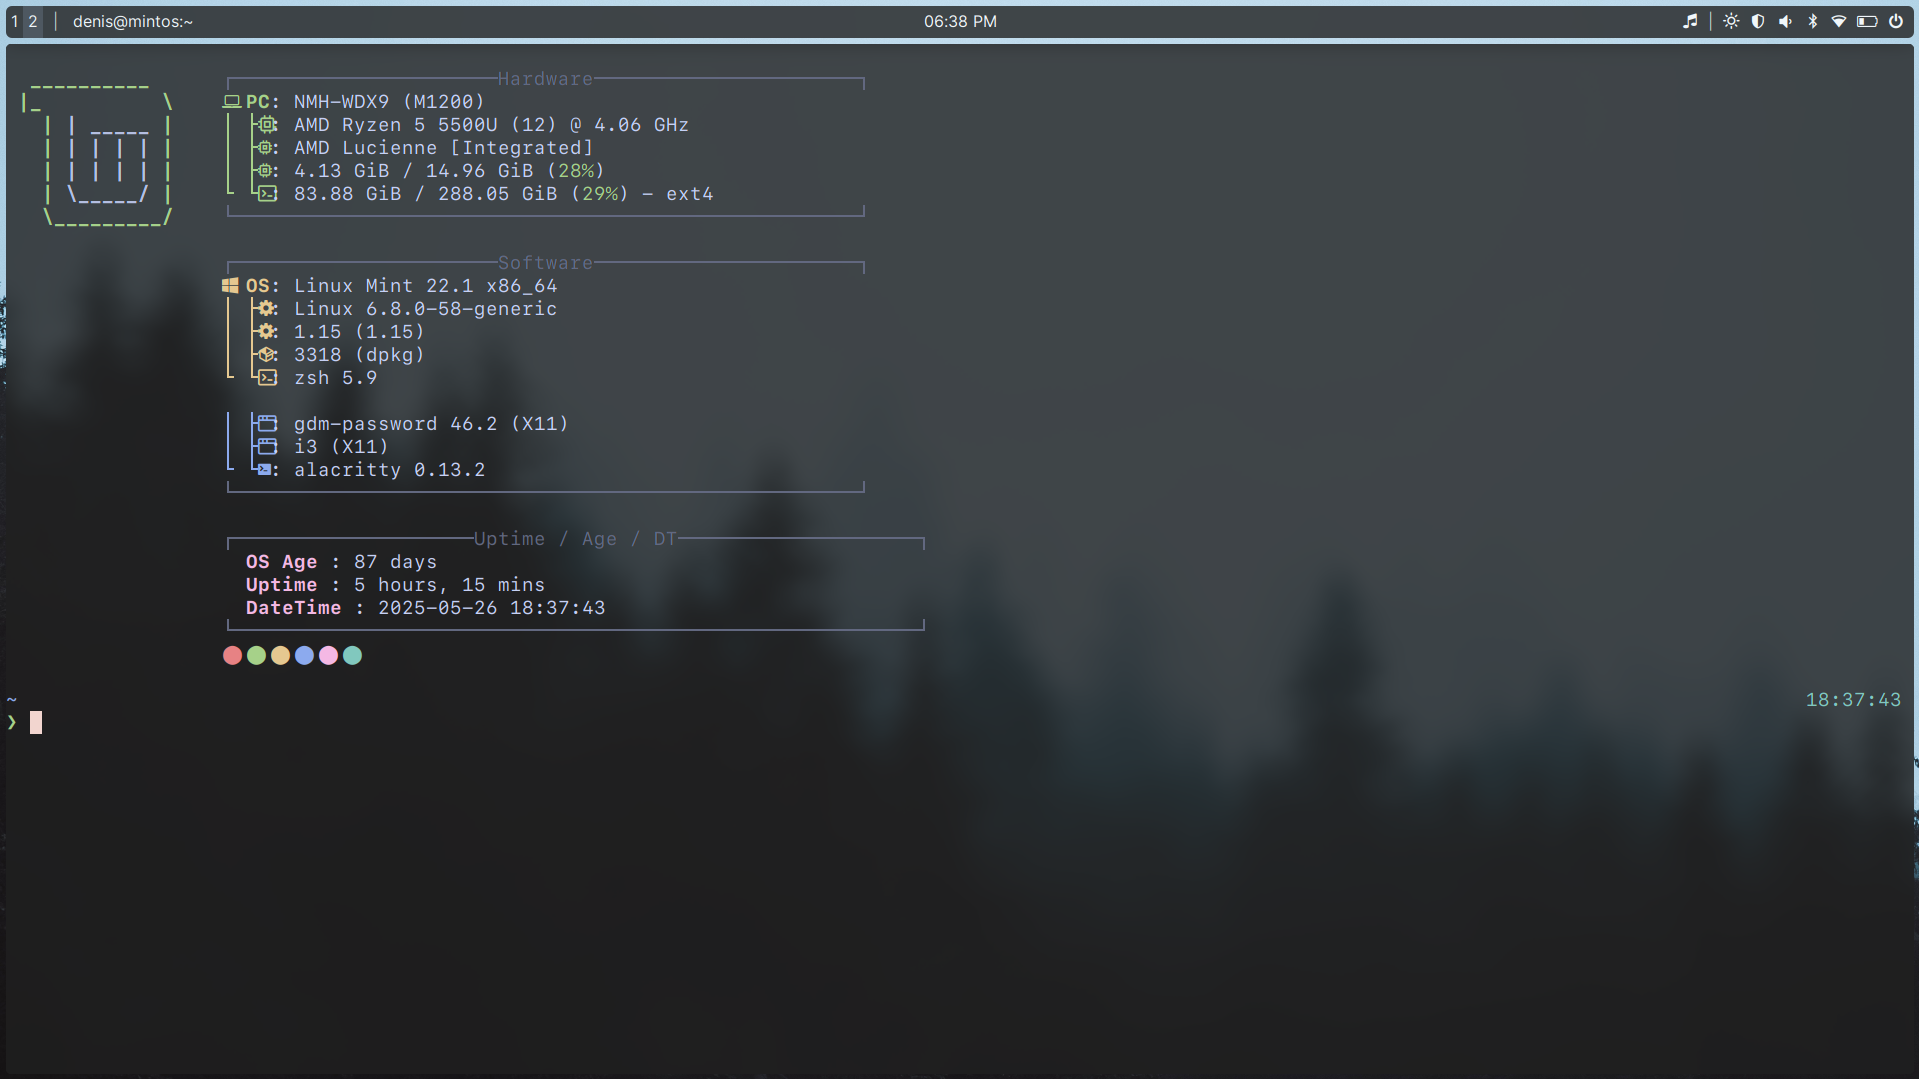This screenshot has height=1079, width=1919.
Task: Click the CPU icon beside AMD Ryzen 5
Action: tap(267, 125)
